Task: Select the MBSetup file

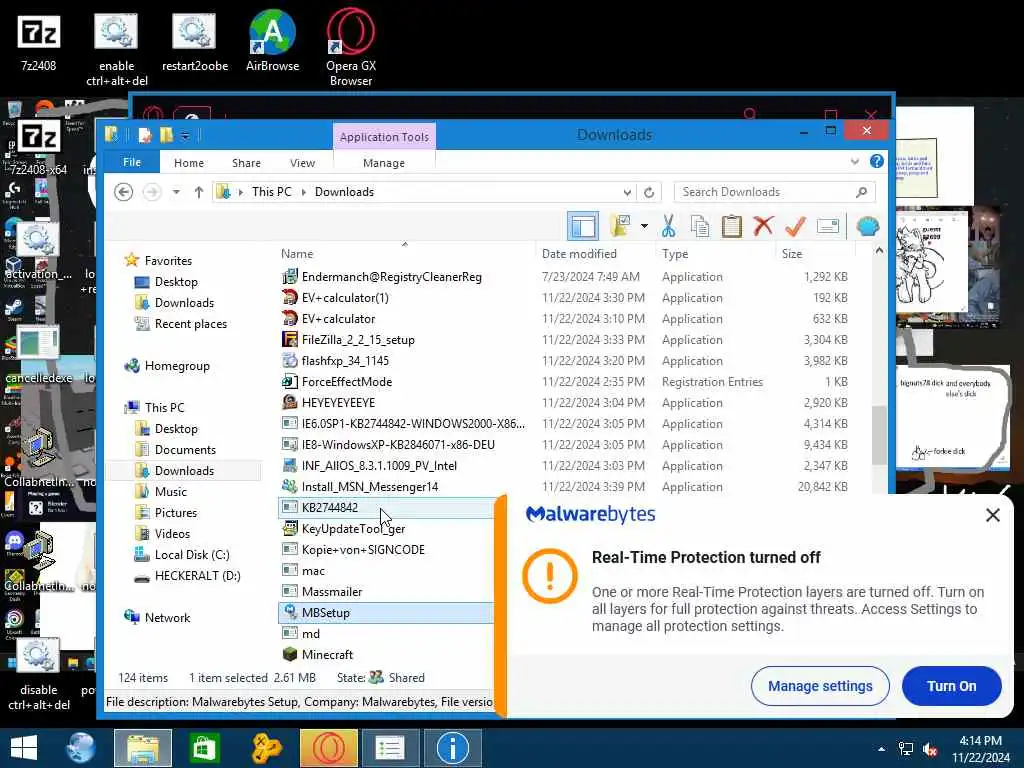Action: (326, 613)
